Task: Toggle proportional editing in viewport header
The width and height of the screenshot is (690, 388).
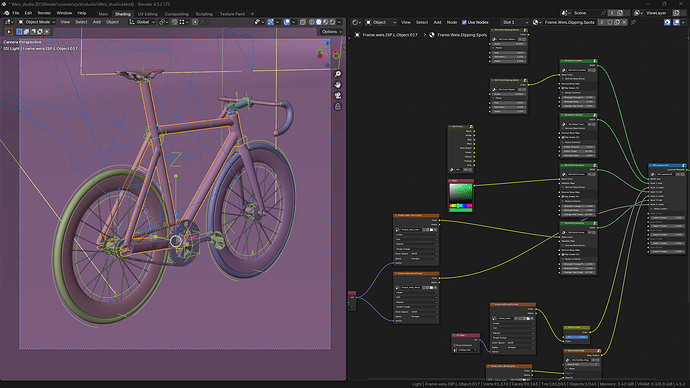Action: pos(195,22)
